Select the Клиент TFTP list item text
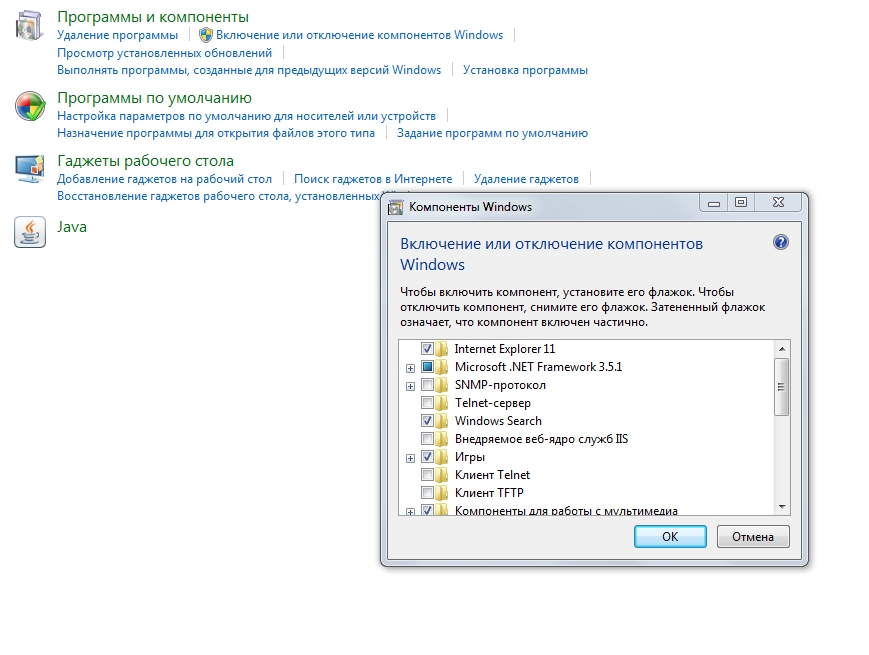The image size is (869, 655). pyautogui.click(x=489, y=493)
